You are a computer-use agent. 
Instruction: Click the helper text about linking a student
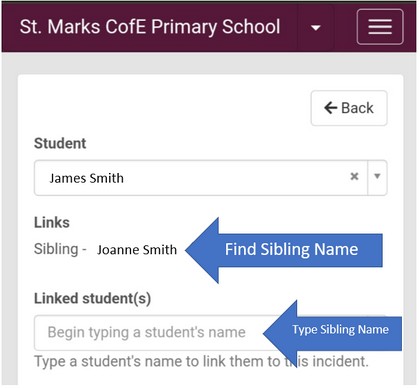[x=201, y=361]
